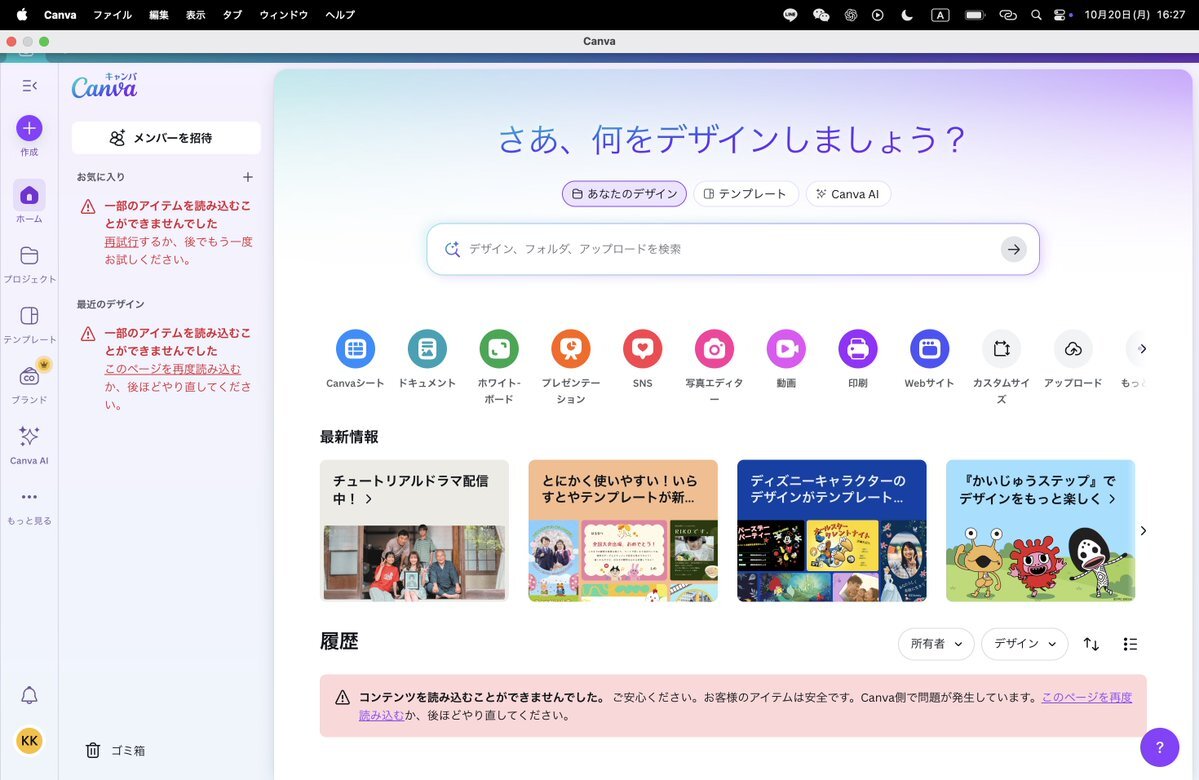The width and height of the screenshot is (1199, 780).
Task: Collapse the sidebar with the menu toggle
Action: [x=29, y=86]
